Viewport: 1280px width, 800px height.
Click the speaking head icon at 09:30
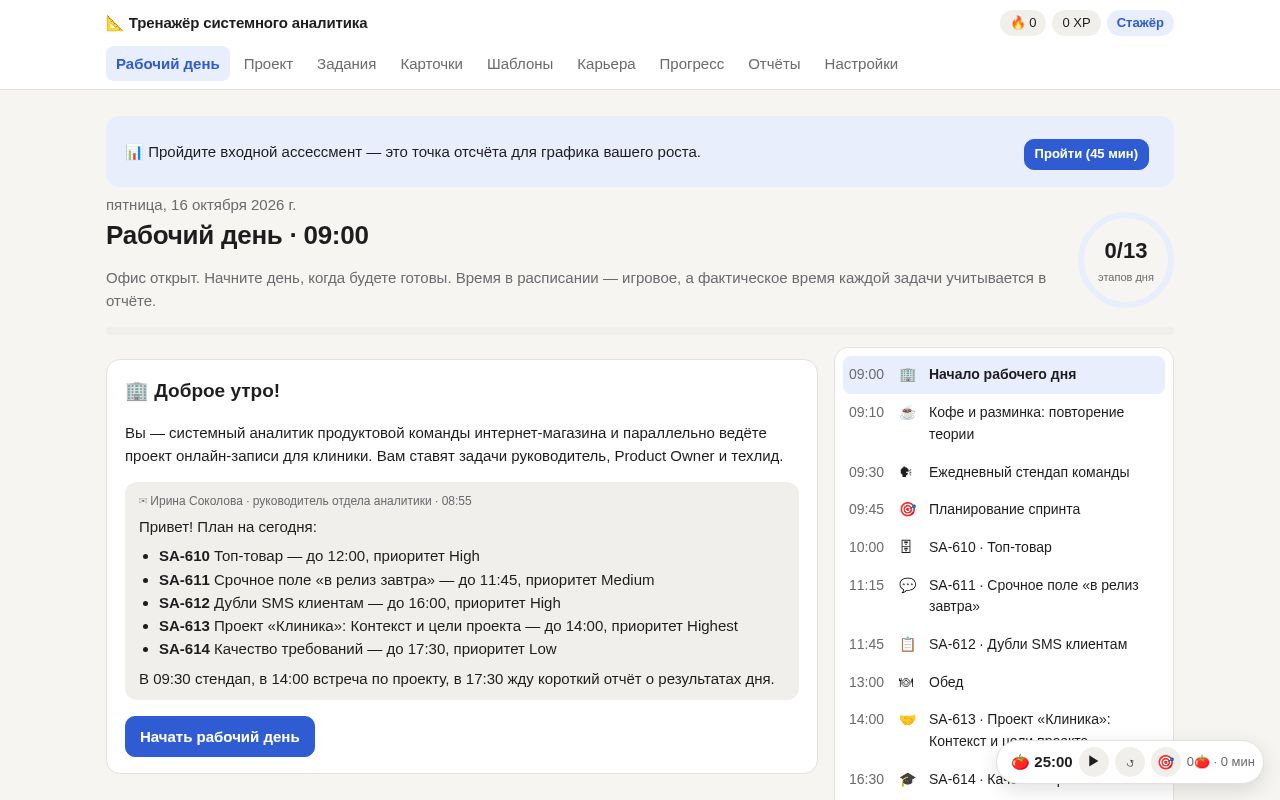click(x=907, y=472)
